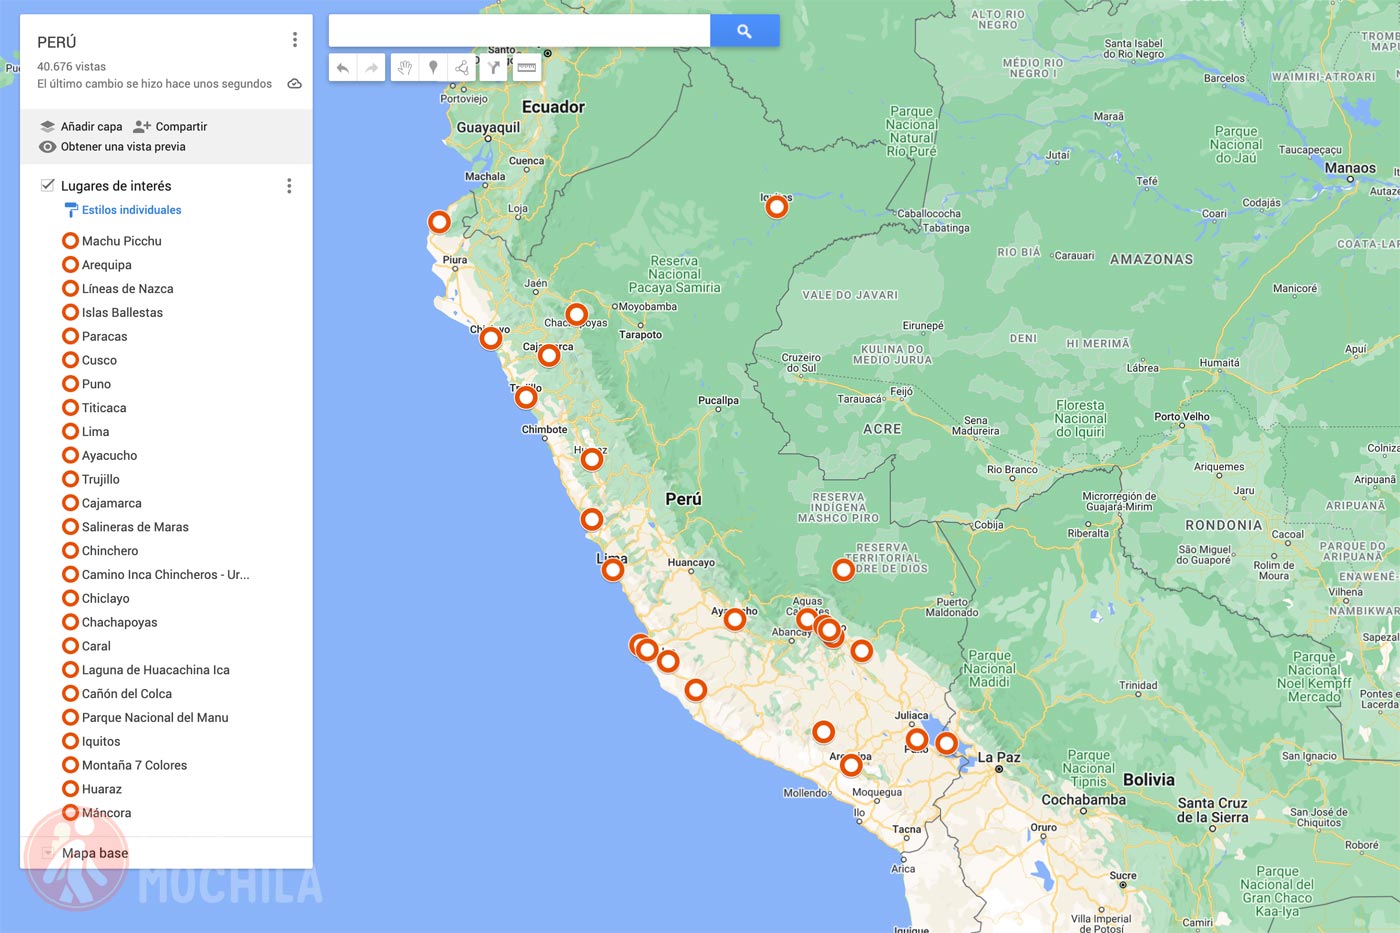This screenshot has width=1400, height=933.
Task: Select the add directions tool
Action: pos(494,68)
